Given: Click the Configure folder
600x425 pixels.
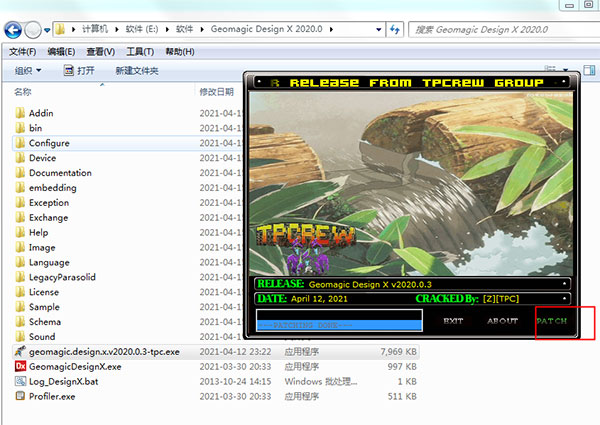Looking at the screenshot, I should pyautogui.click(x=48, y=143).
